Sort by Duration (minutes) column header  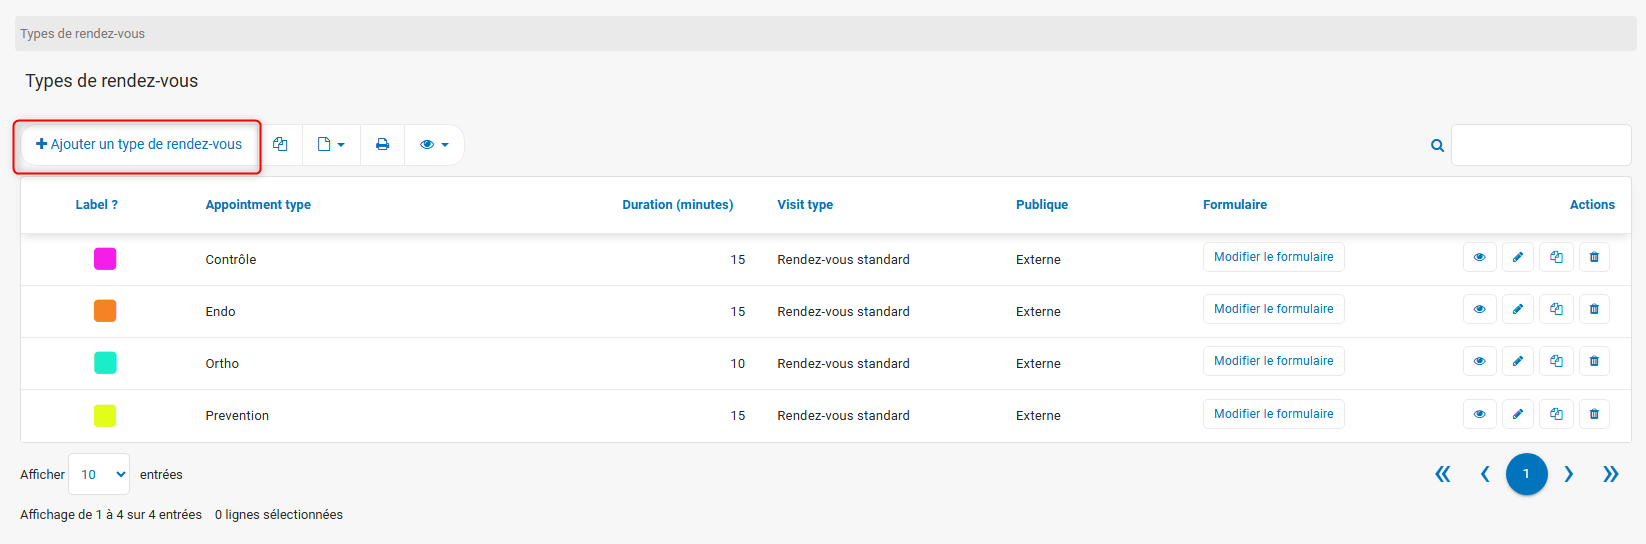click(677, 205)
